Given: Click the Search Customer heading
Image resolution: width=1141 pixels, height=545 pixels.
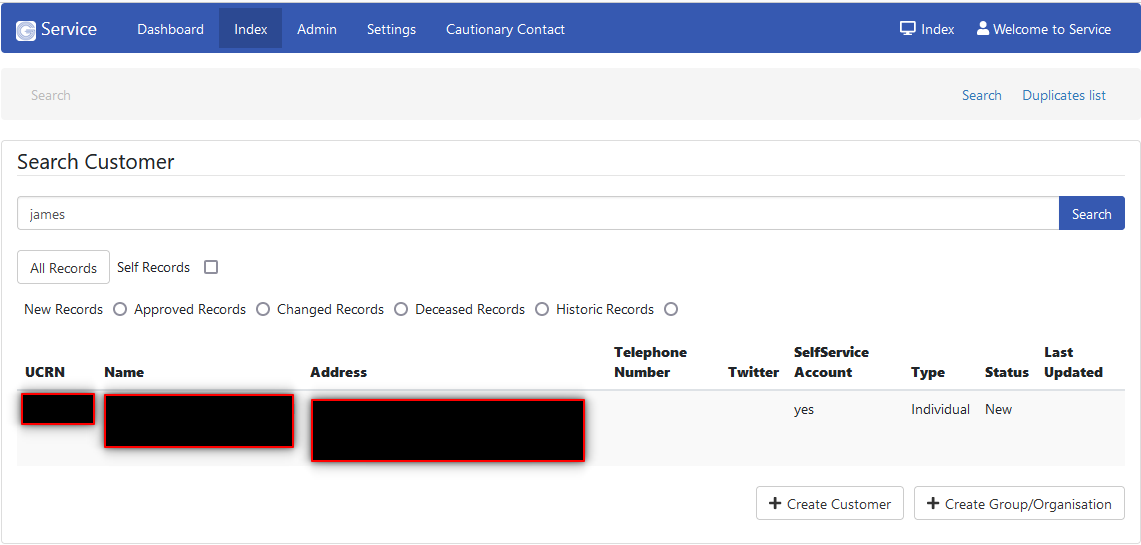Looking at the screenshot, I should click(x=95, y=162).
